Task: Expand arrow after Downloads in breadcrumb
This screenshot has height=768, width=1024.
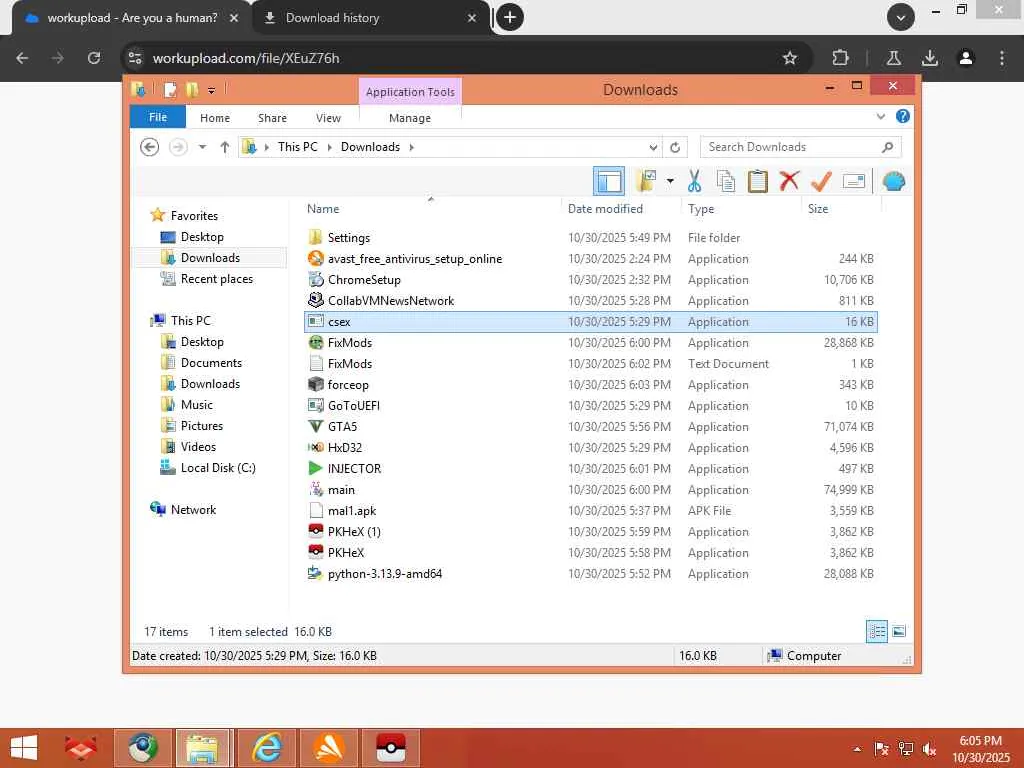Action: [x=411, y=147]
